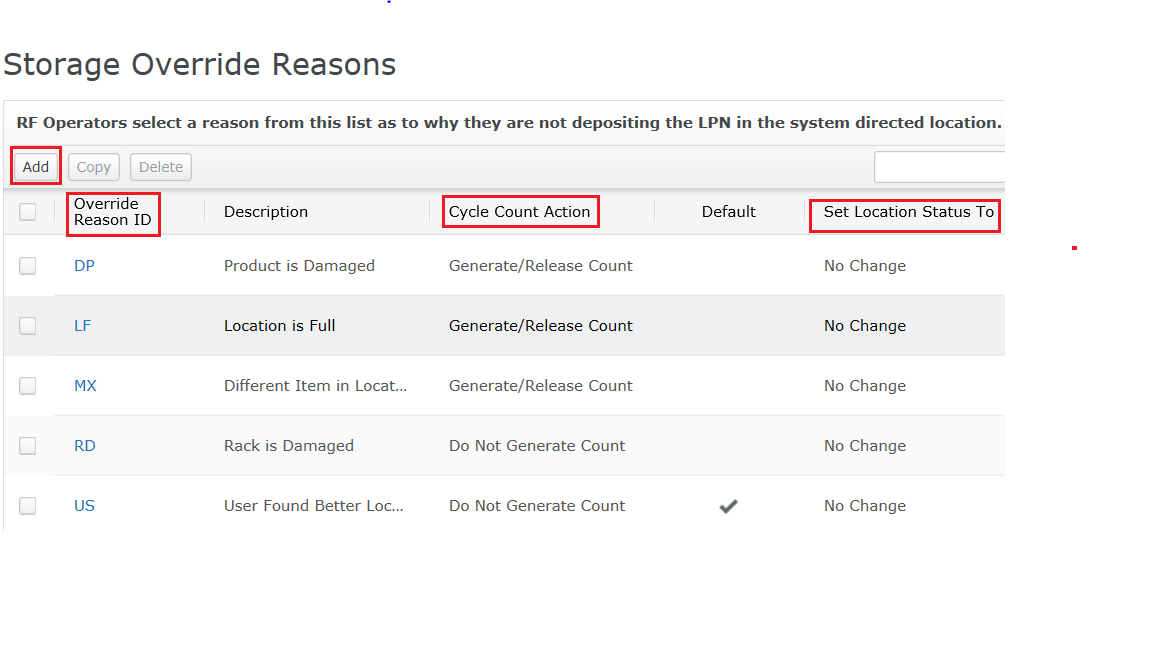The width and height of the screenshot is (1152, 648).
Task: Sort by Description column header
Action: [266, 212]
